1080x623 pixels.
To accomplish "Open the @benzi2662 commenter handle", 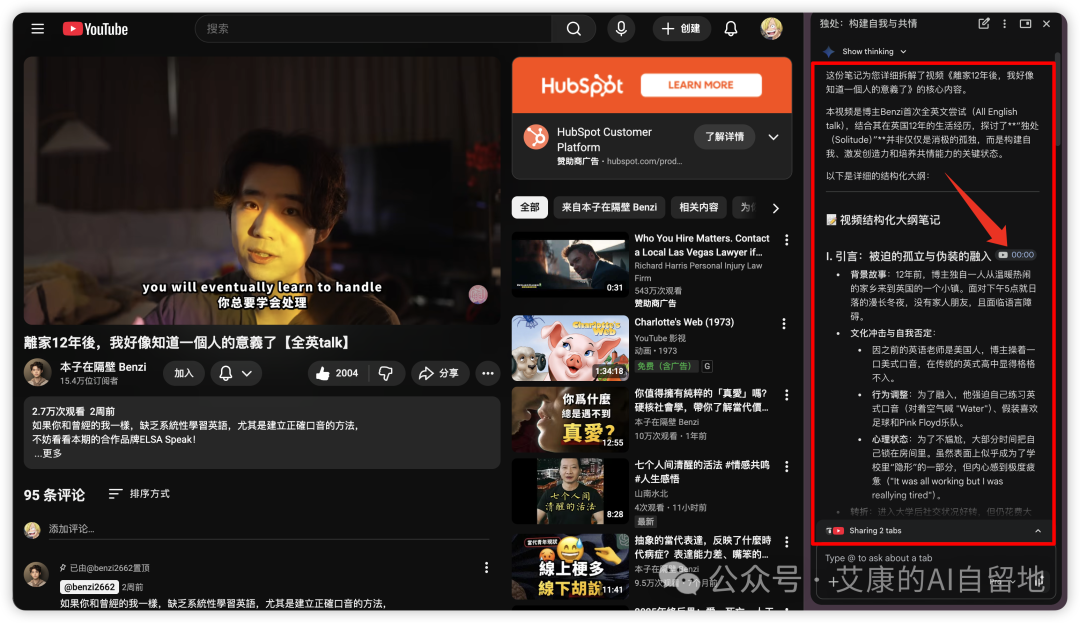I will pyautogui.click(x=89, y=587).
